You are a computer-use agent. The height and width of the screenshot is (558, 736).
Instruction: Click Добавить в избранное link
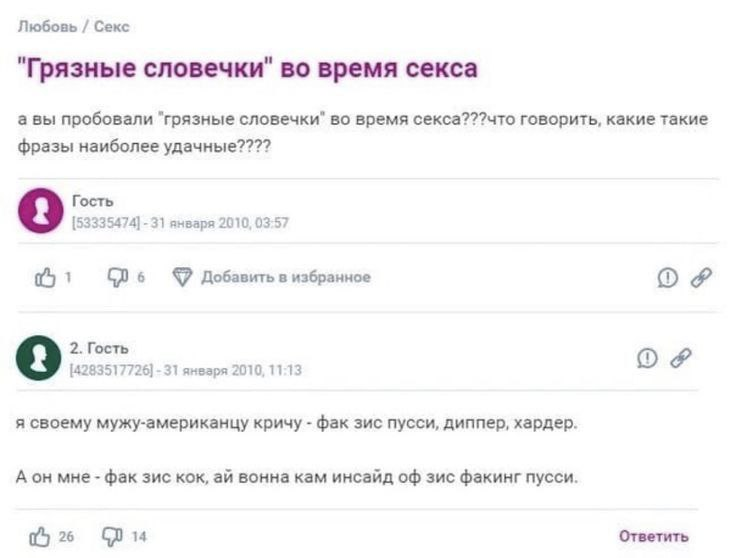[286, 277]
